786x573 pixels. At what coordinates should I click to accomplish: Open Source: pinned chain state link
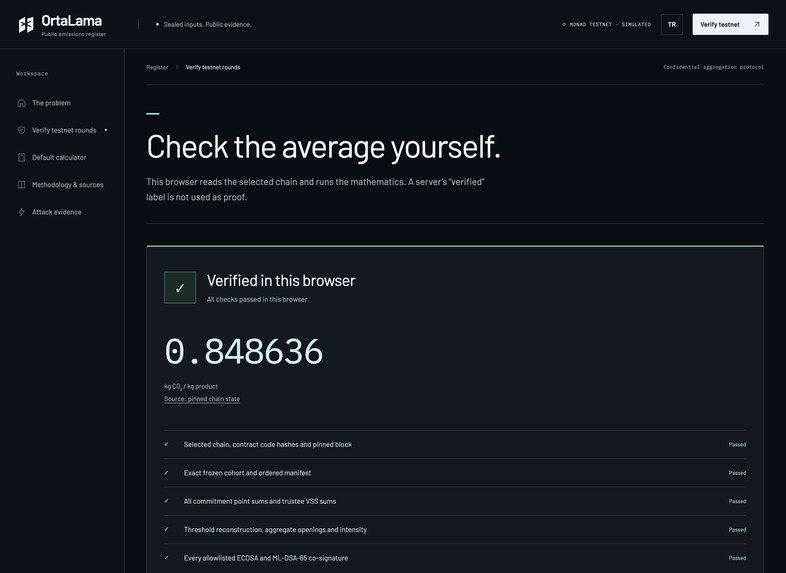[202, 399]
